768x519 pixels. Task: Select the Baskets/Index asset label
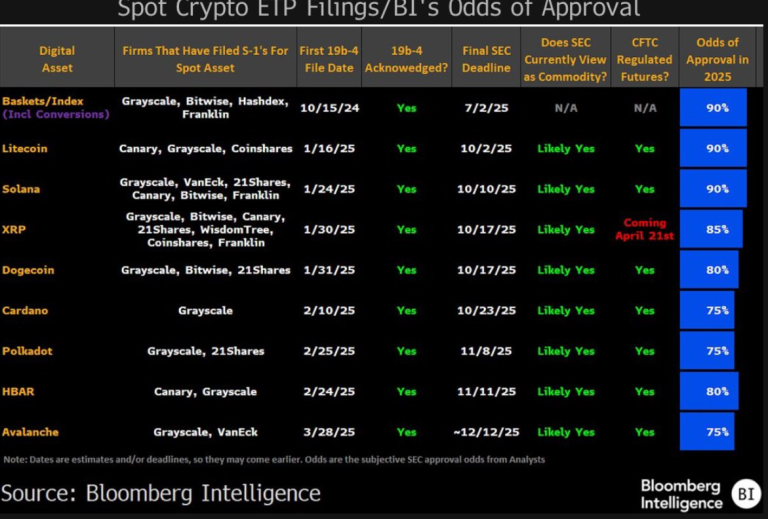(x=43, y=101)
